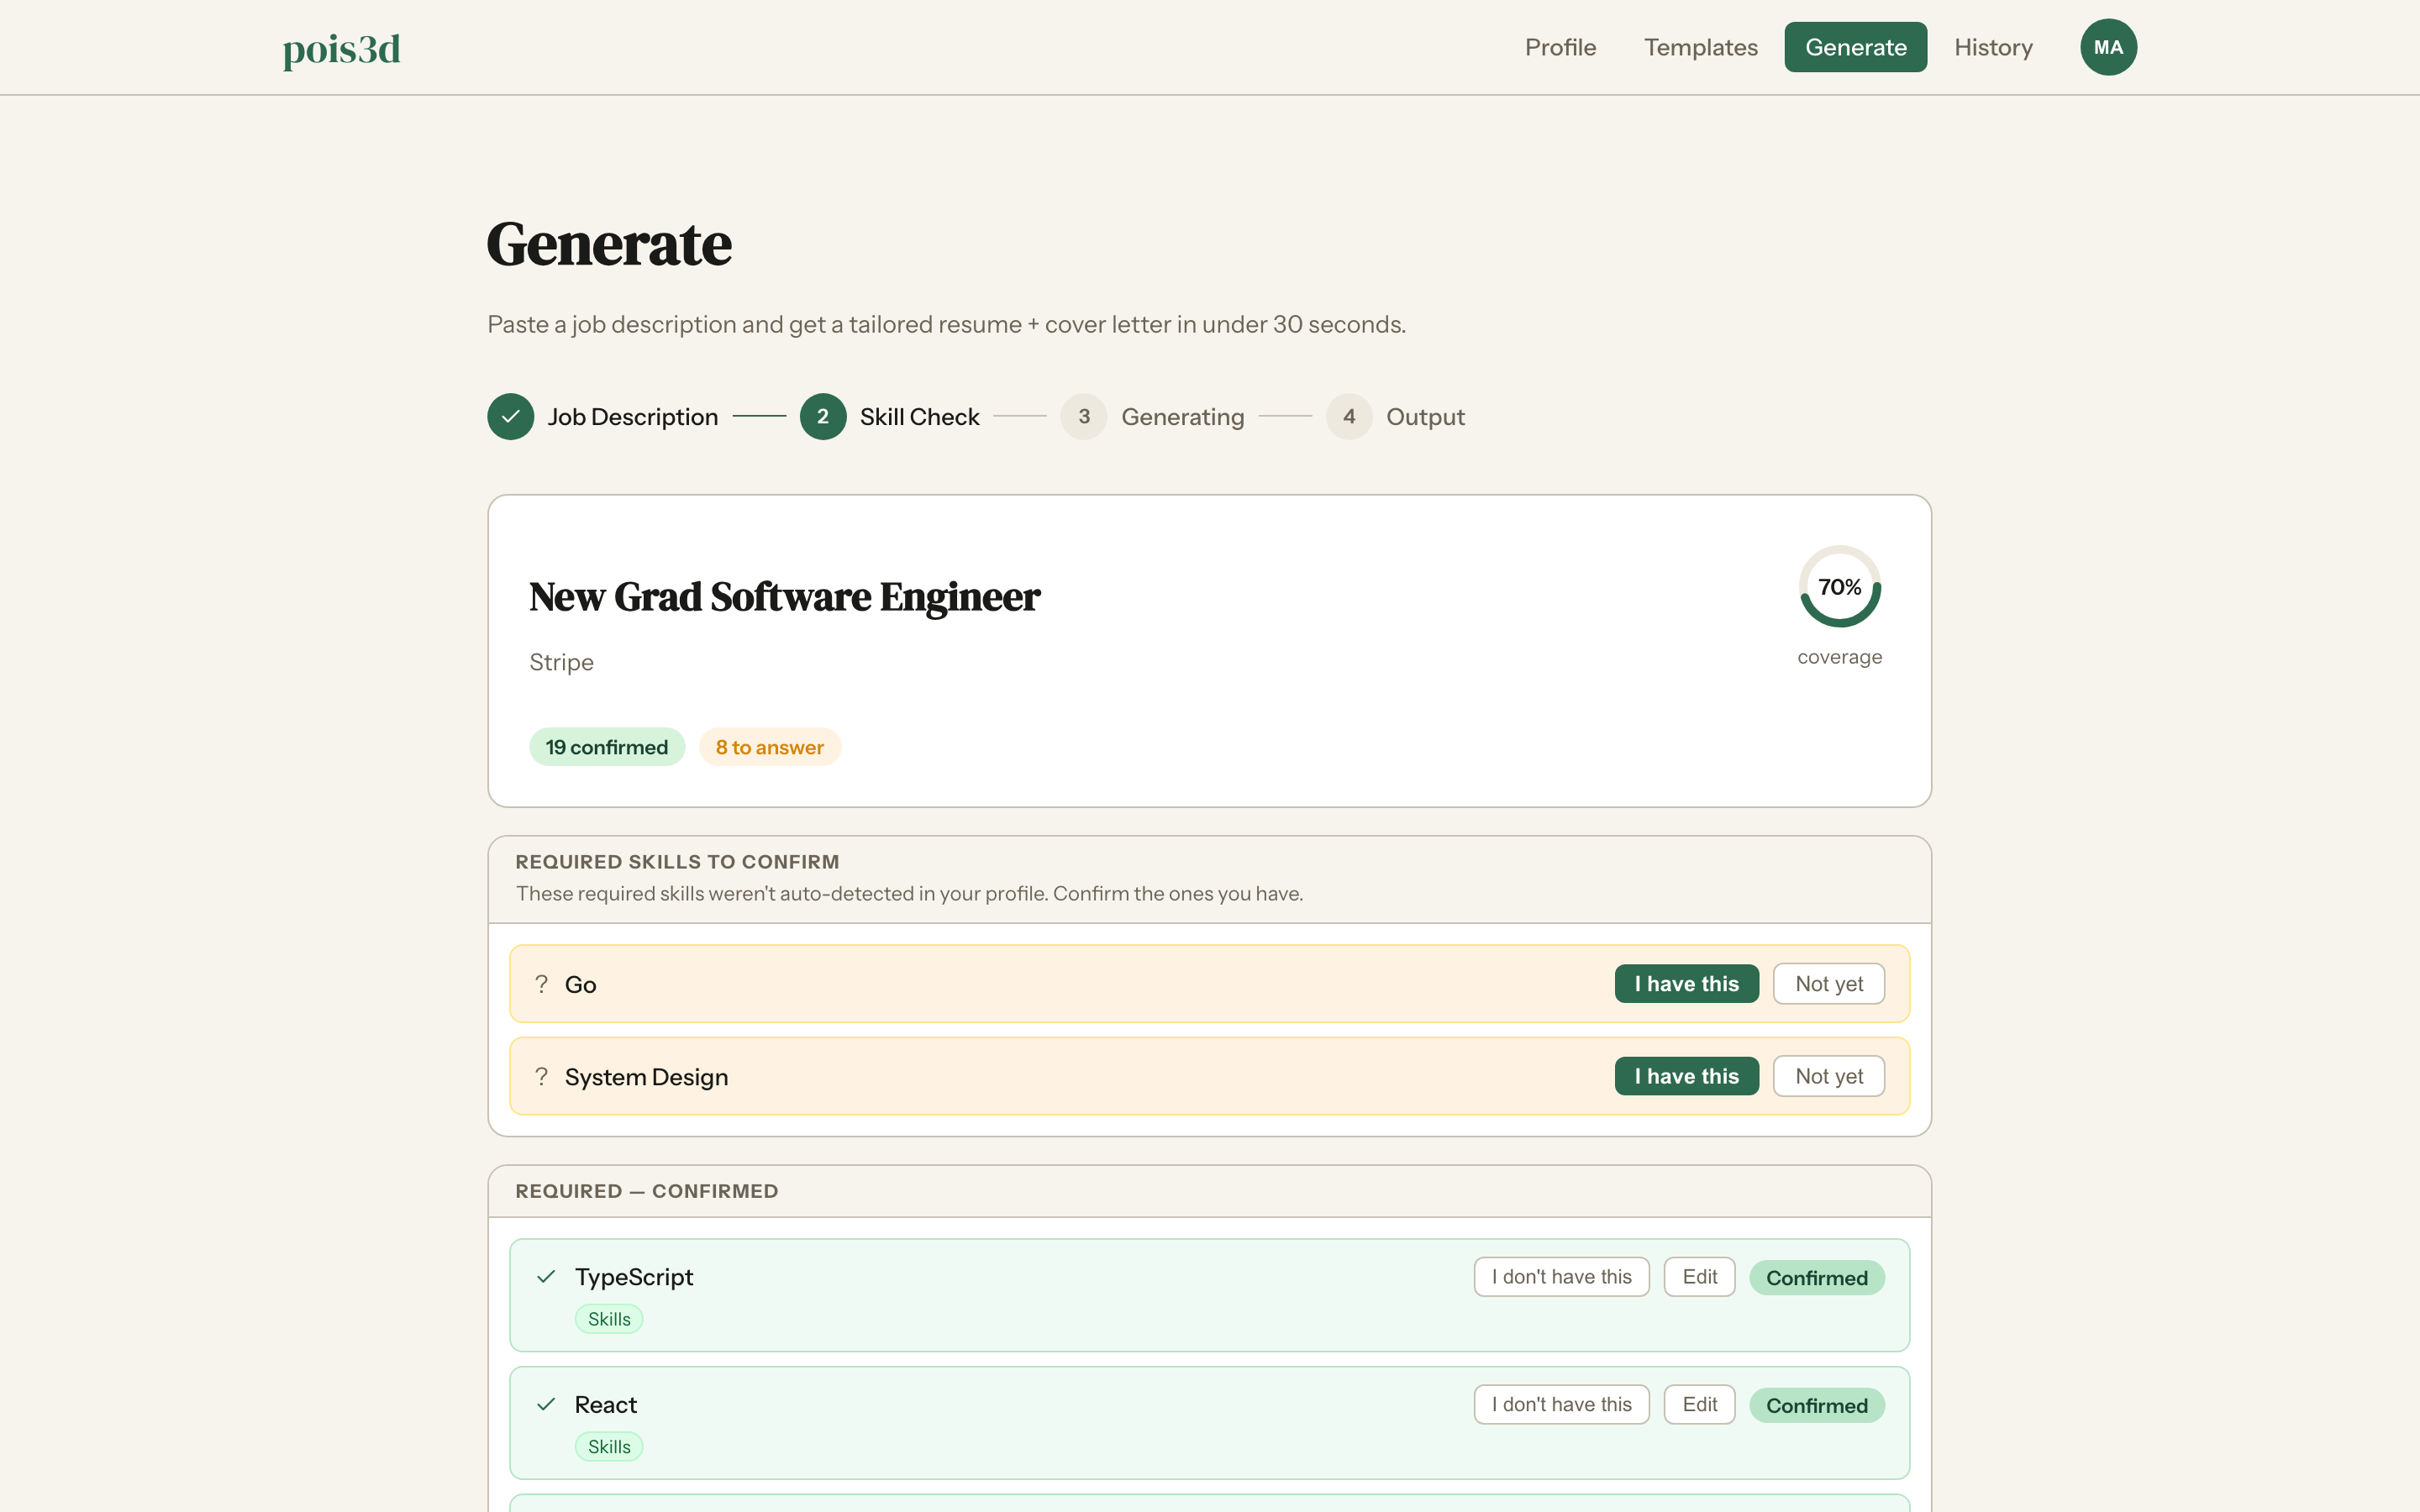2420x1512 pixels.
Task: Click the step 4 Output circle
Action: [x=1349, y=417]
